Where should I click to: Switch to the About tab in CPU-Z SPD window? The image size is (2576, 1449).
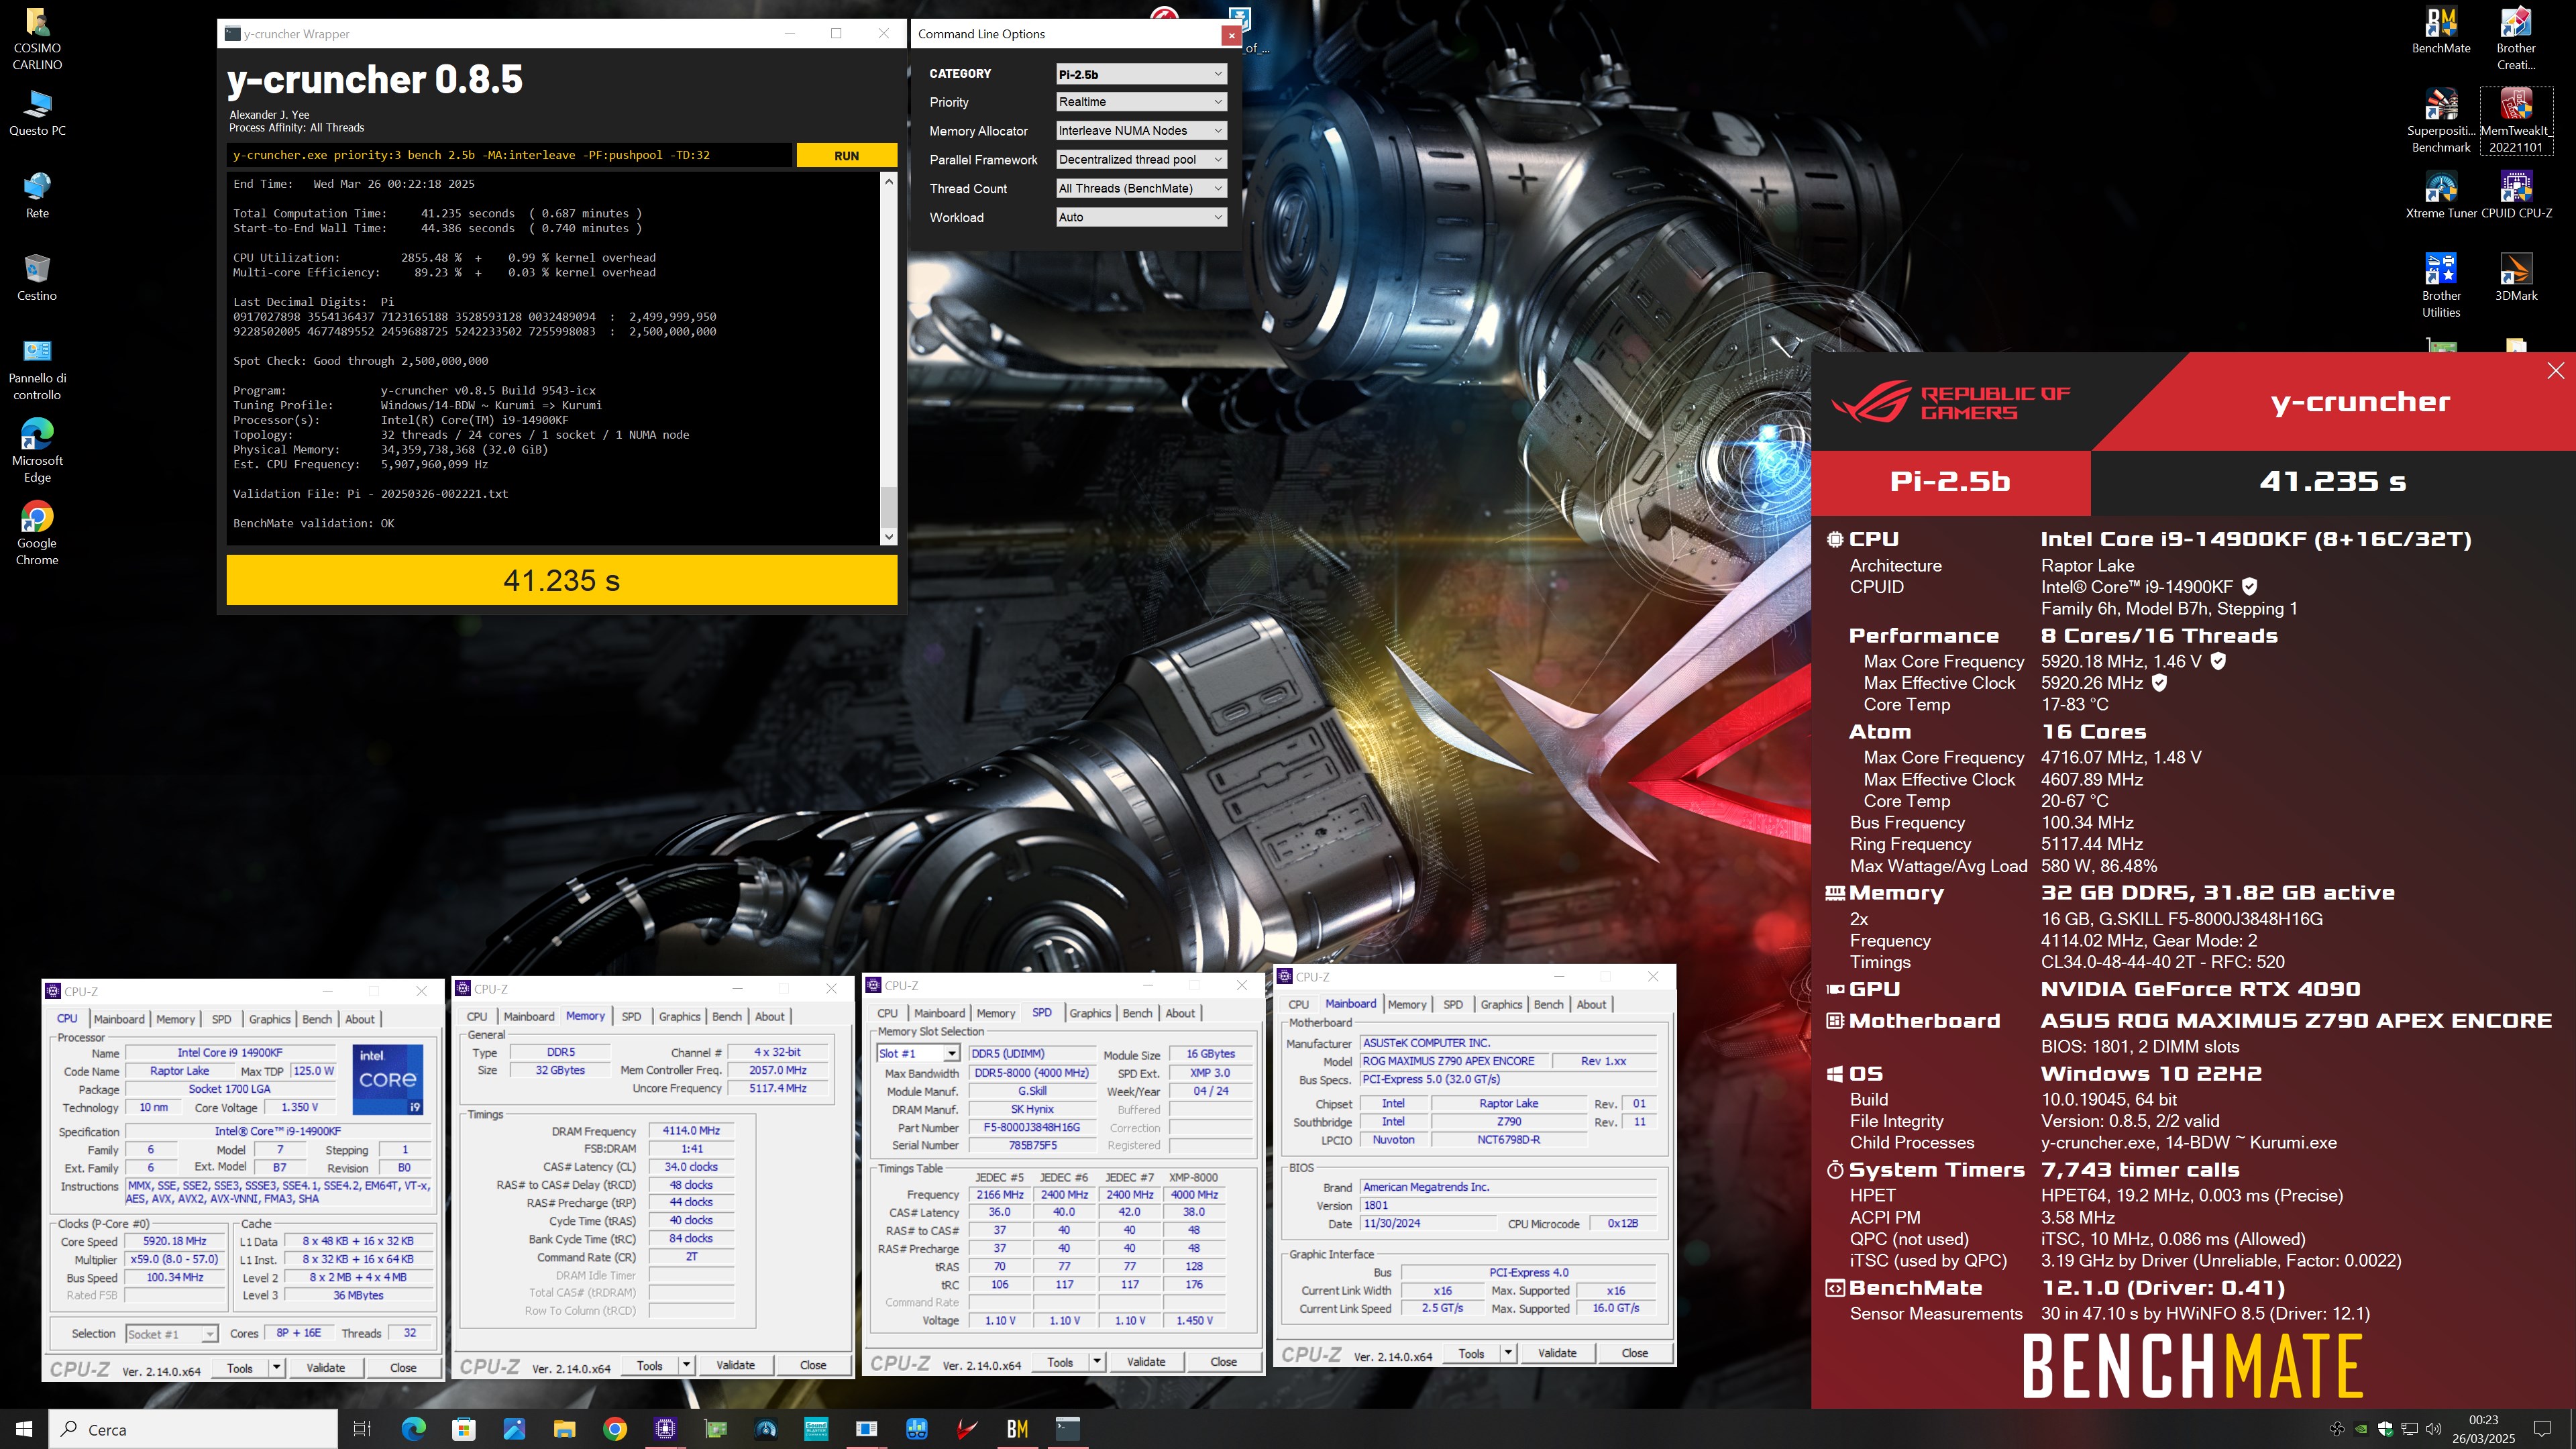coord(1180,1013)
